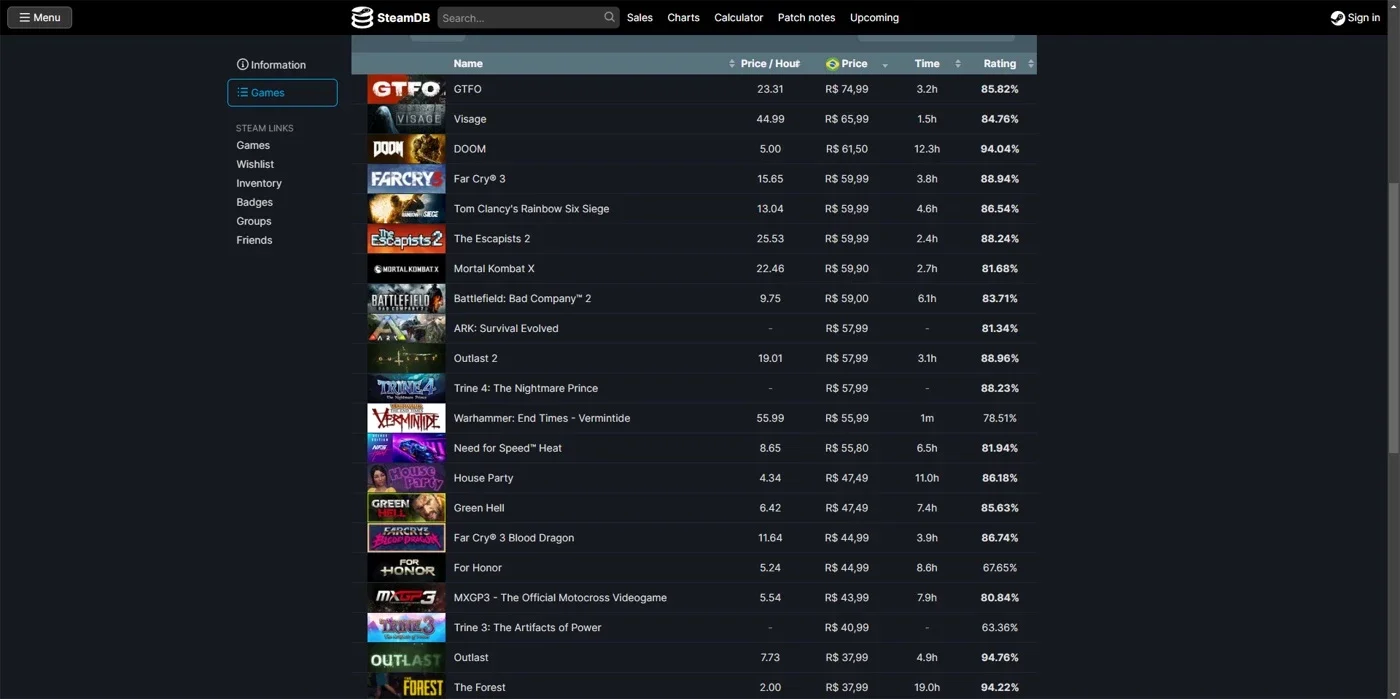Select the Games tab in sidebar
Screen dimensions: 1400x699
click(282, 93)
